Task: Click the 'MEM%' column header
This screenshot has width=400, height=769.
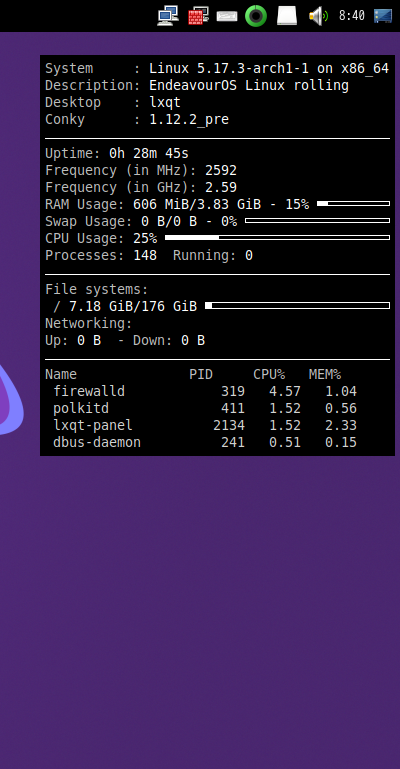Action: [325, 375]
